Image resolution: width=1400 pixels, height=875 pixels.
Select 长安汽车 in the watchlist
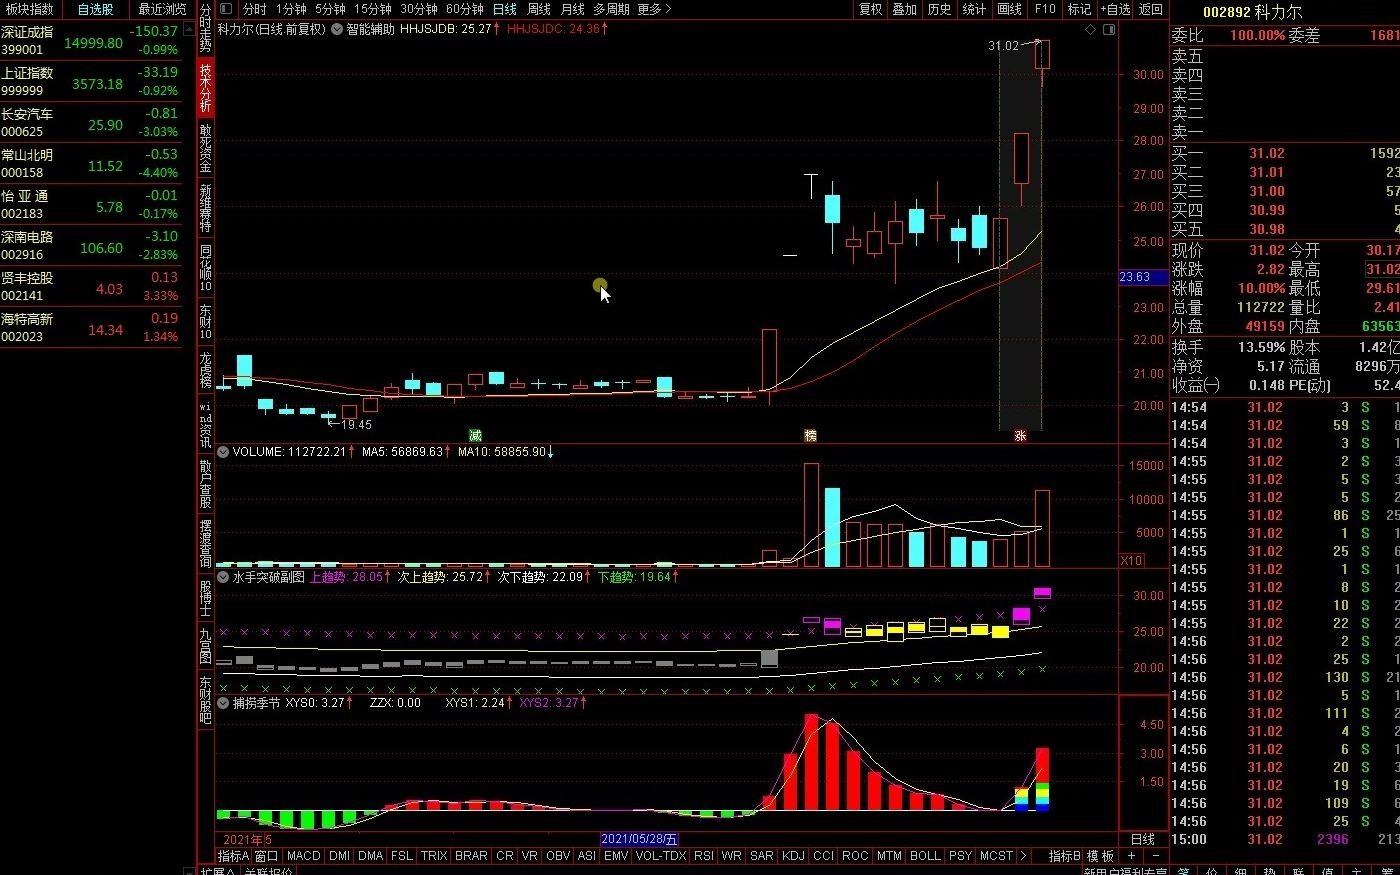coord(91,122)
